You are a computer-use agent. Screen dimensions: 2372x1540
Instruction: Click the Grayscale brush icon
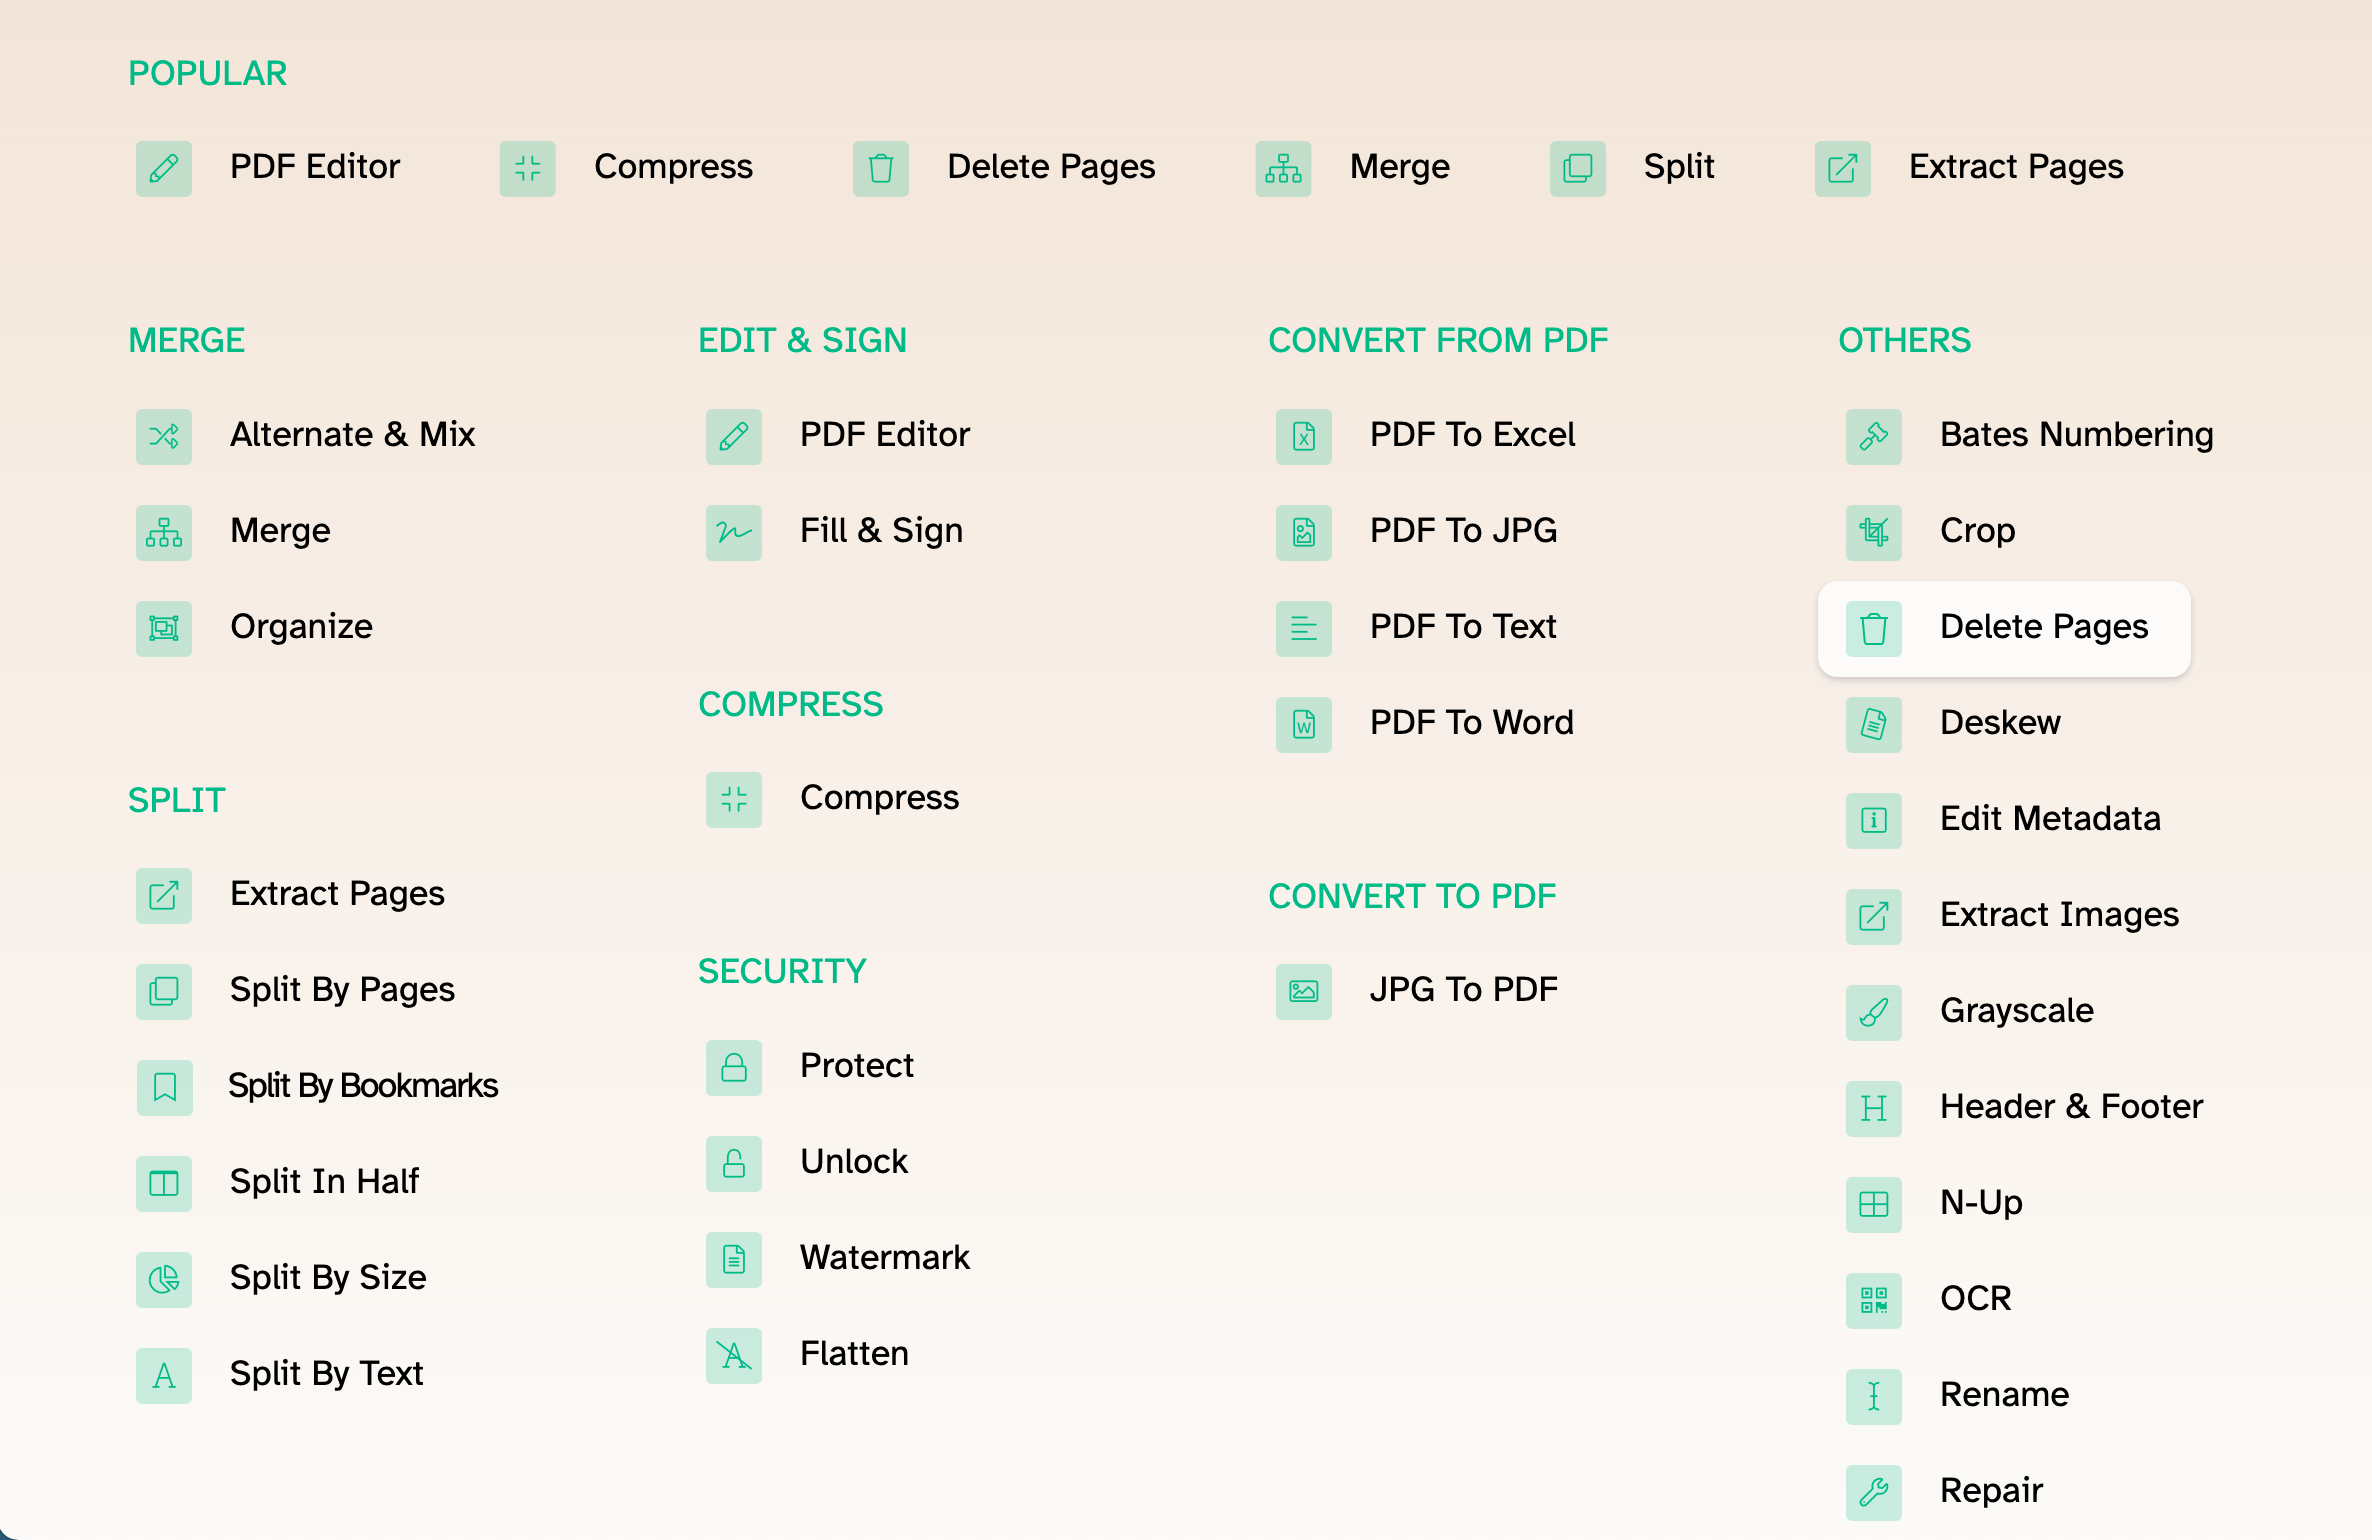point(1872,1012)
